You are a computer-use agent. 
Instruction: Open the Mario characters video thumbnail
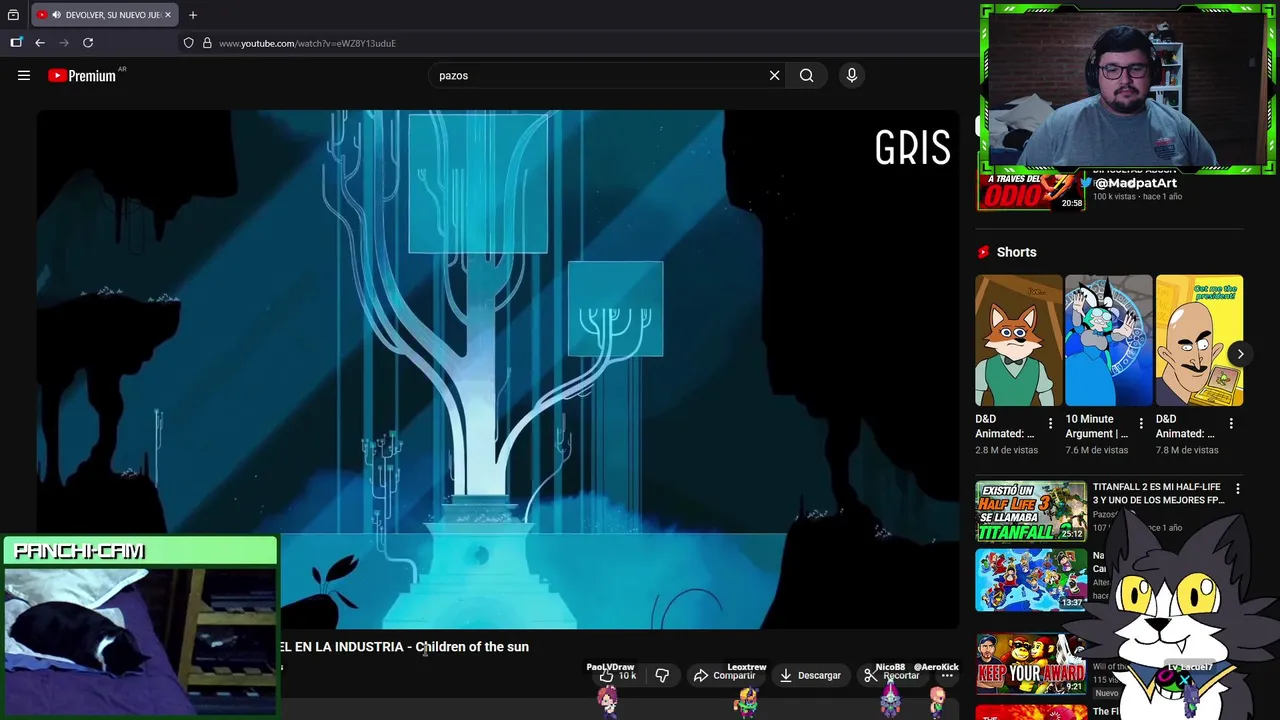(x=1031, y=579)
